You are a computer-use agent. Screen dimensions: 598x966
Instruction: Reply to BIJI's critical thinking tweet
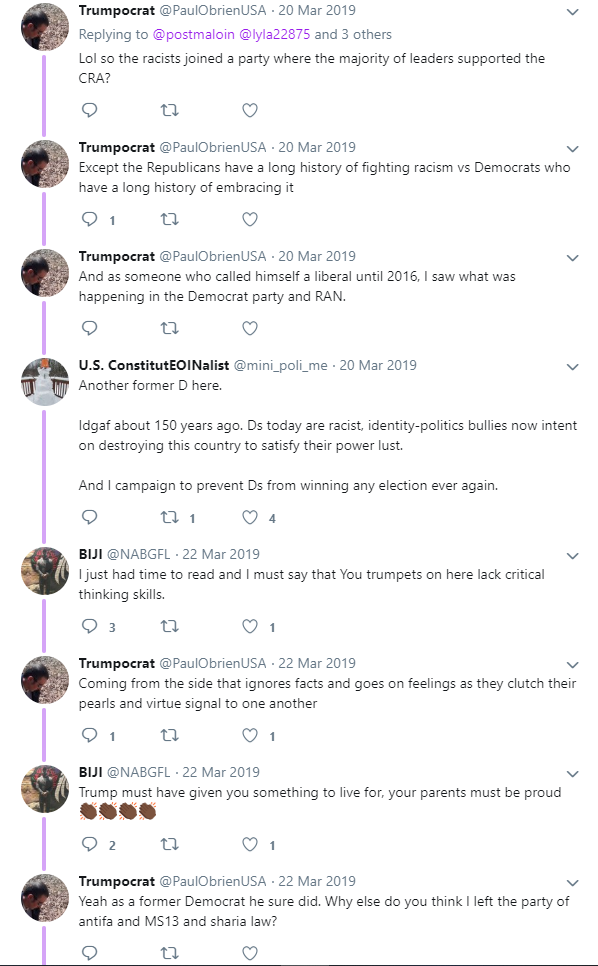90,627
